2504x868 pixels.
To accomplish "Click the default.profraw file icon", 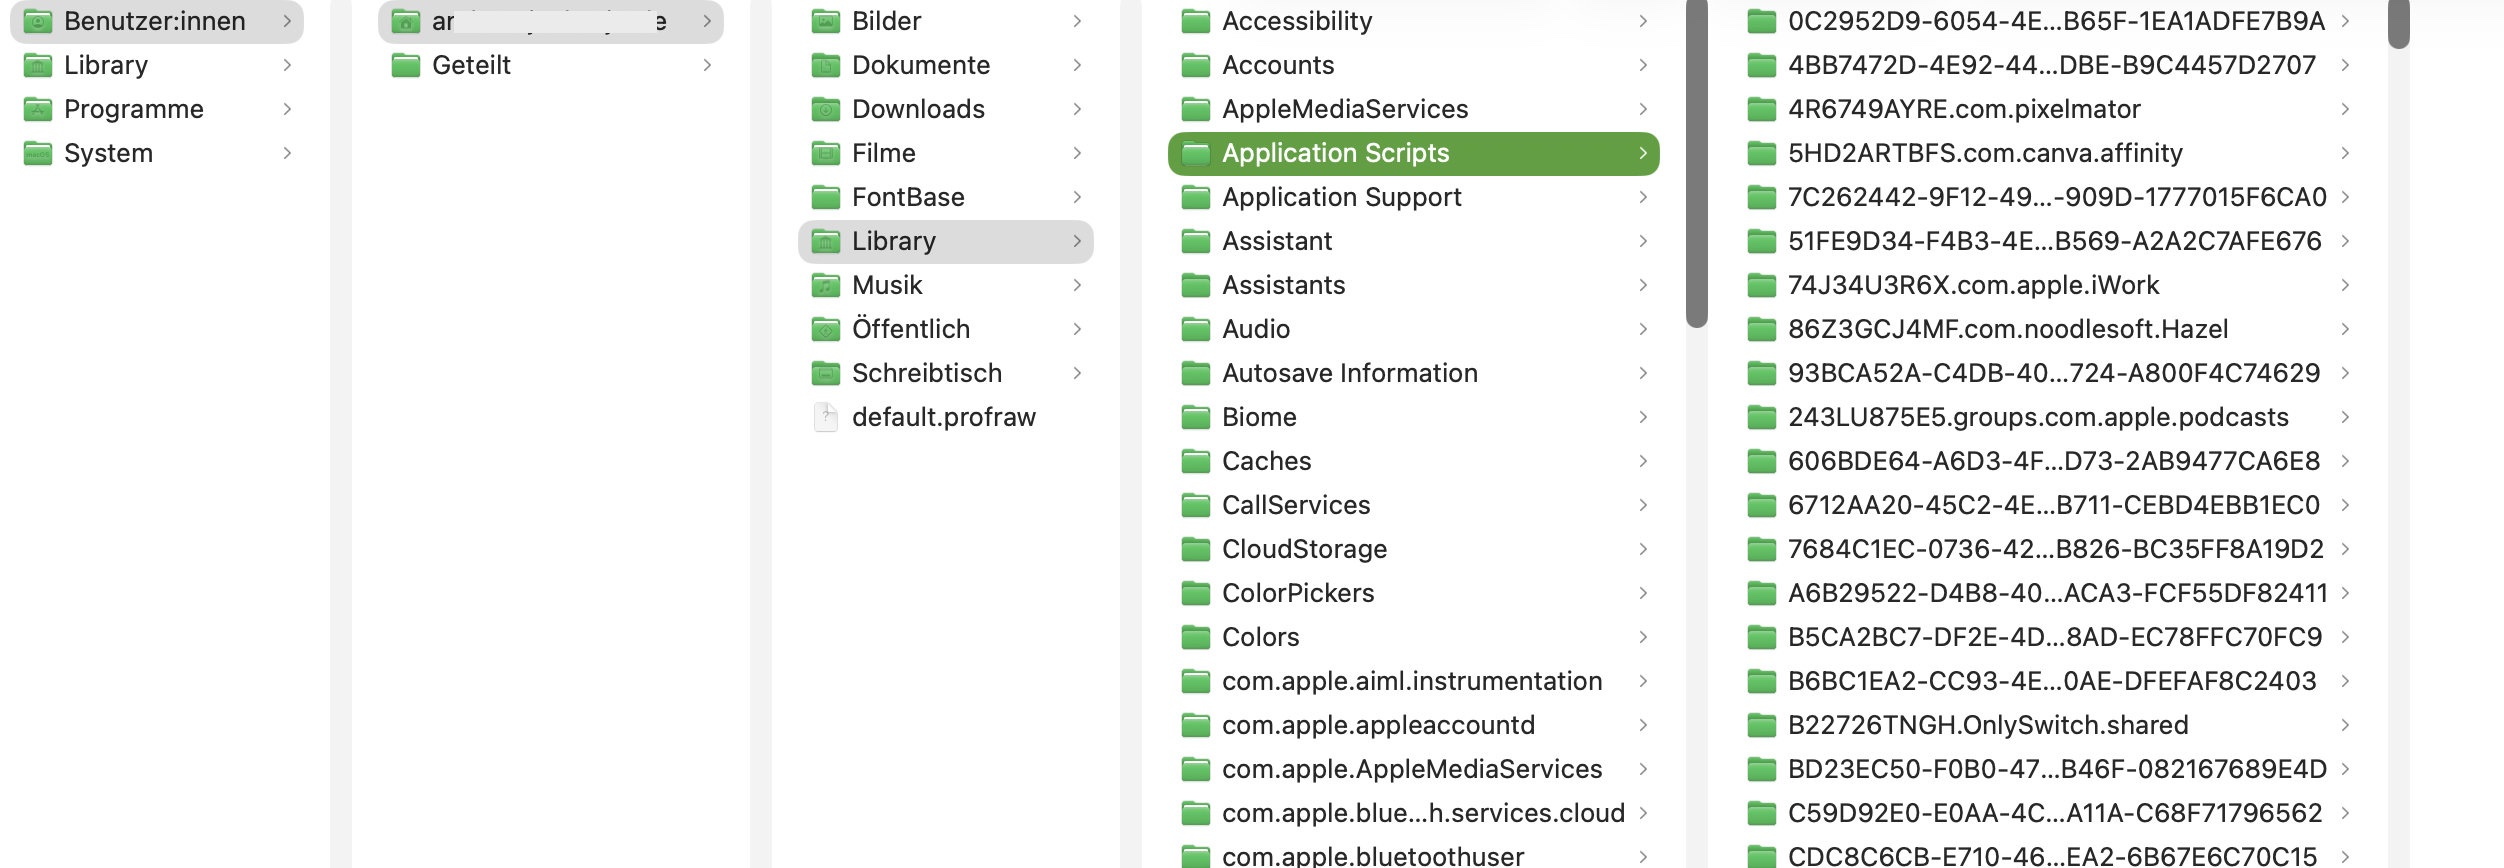I will [825, 417].
